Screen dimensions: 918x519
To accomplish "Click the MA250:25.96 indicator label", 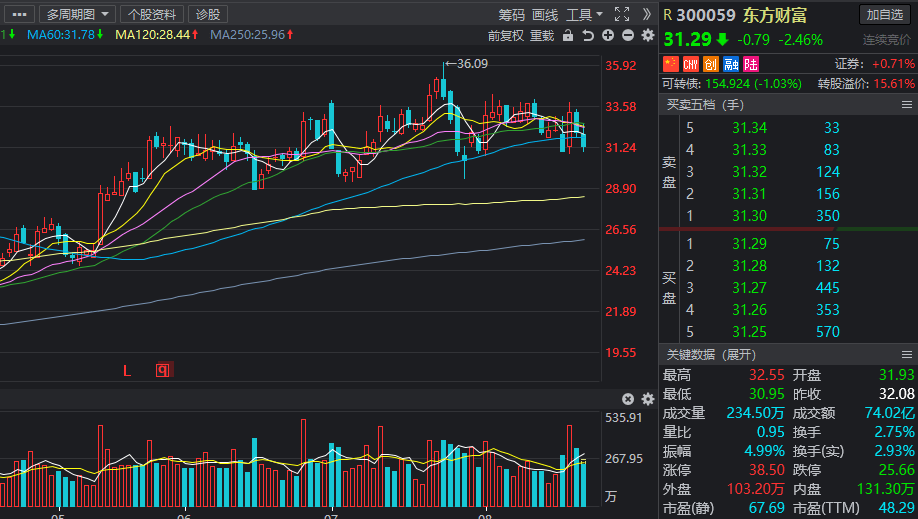I will click(x=251, y=35).
